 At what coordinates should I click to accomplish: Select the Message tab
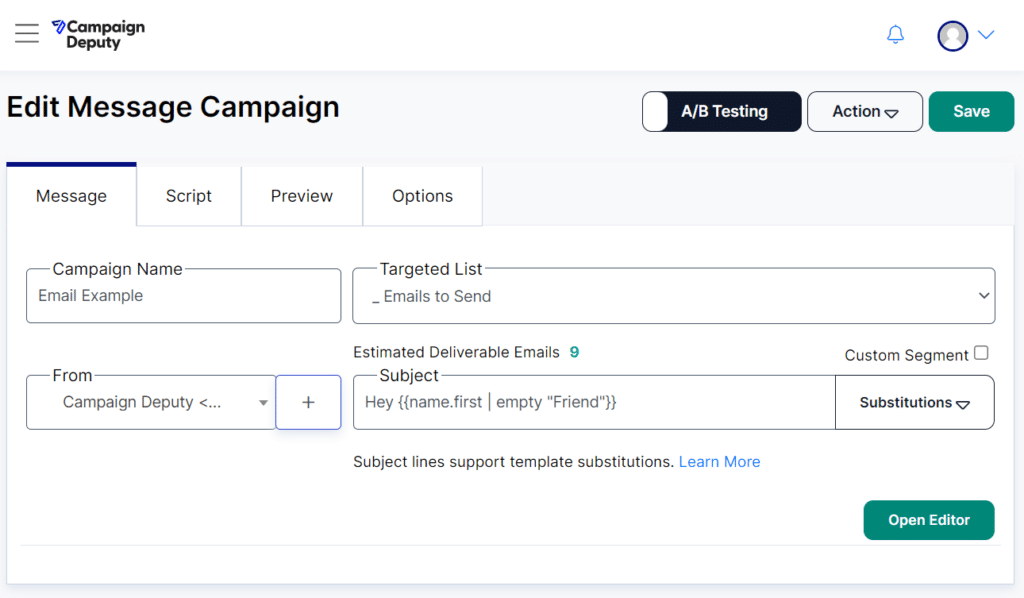coord(71,196)
